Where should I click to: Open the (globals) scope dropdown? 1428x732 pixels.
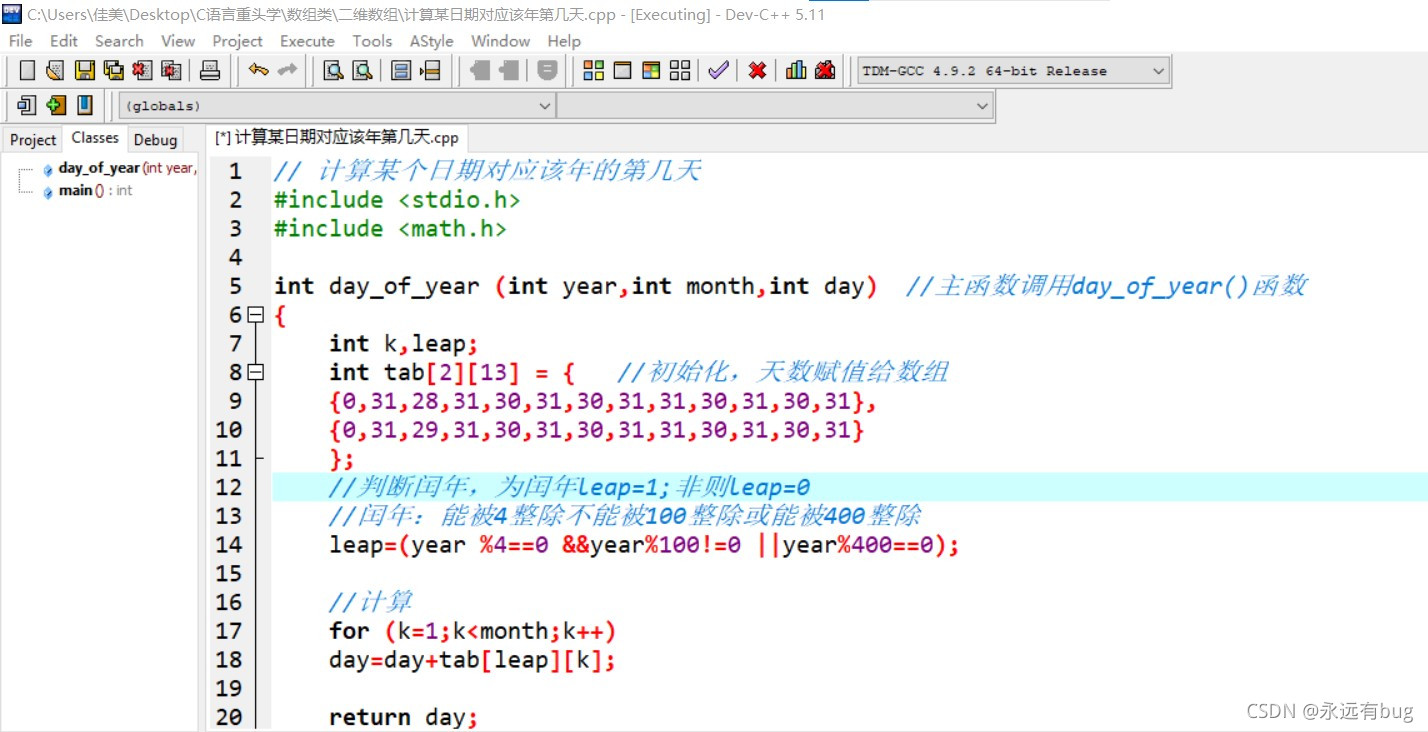click(x=337, y=105)
